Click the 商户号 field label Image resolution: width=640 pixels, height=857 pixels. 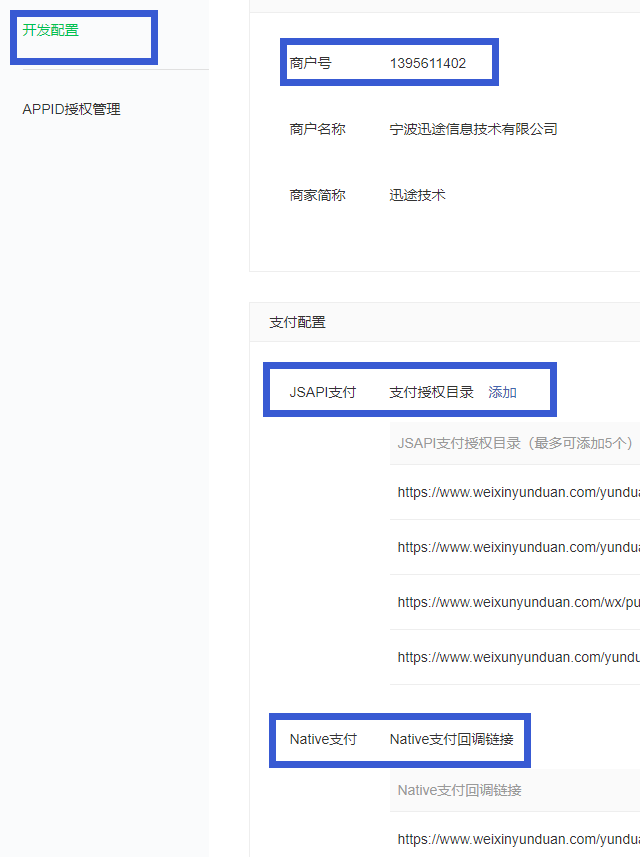[310, 63]
